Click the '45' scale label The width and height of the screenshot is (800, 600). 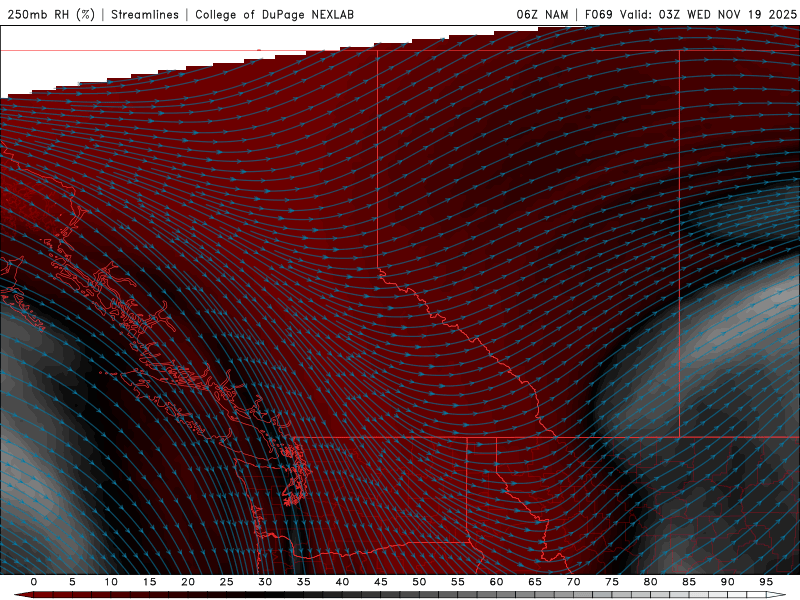[x=381, y=582]
